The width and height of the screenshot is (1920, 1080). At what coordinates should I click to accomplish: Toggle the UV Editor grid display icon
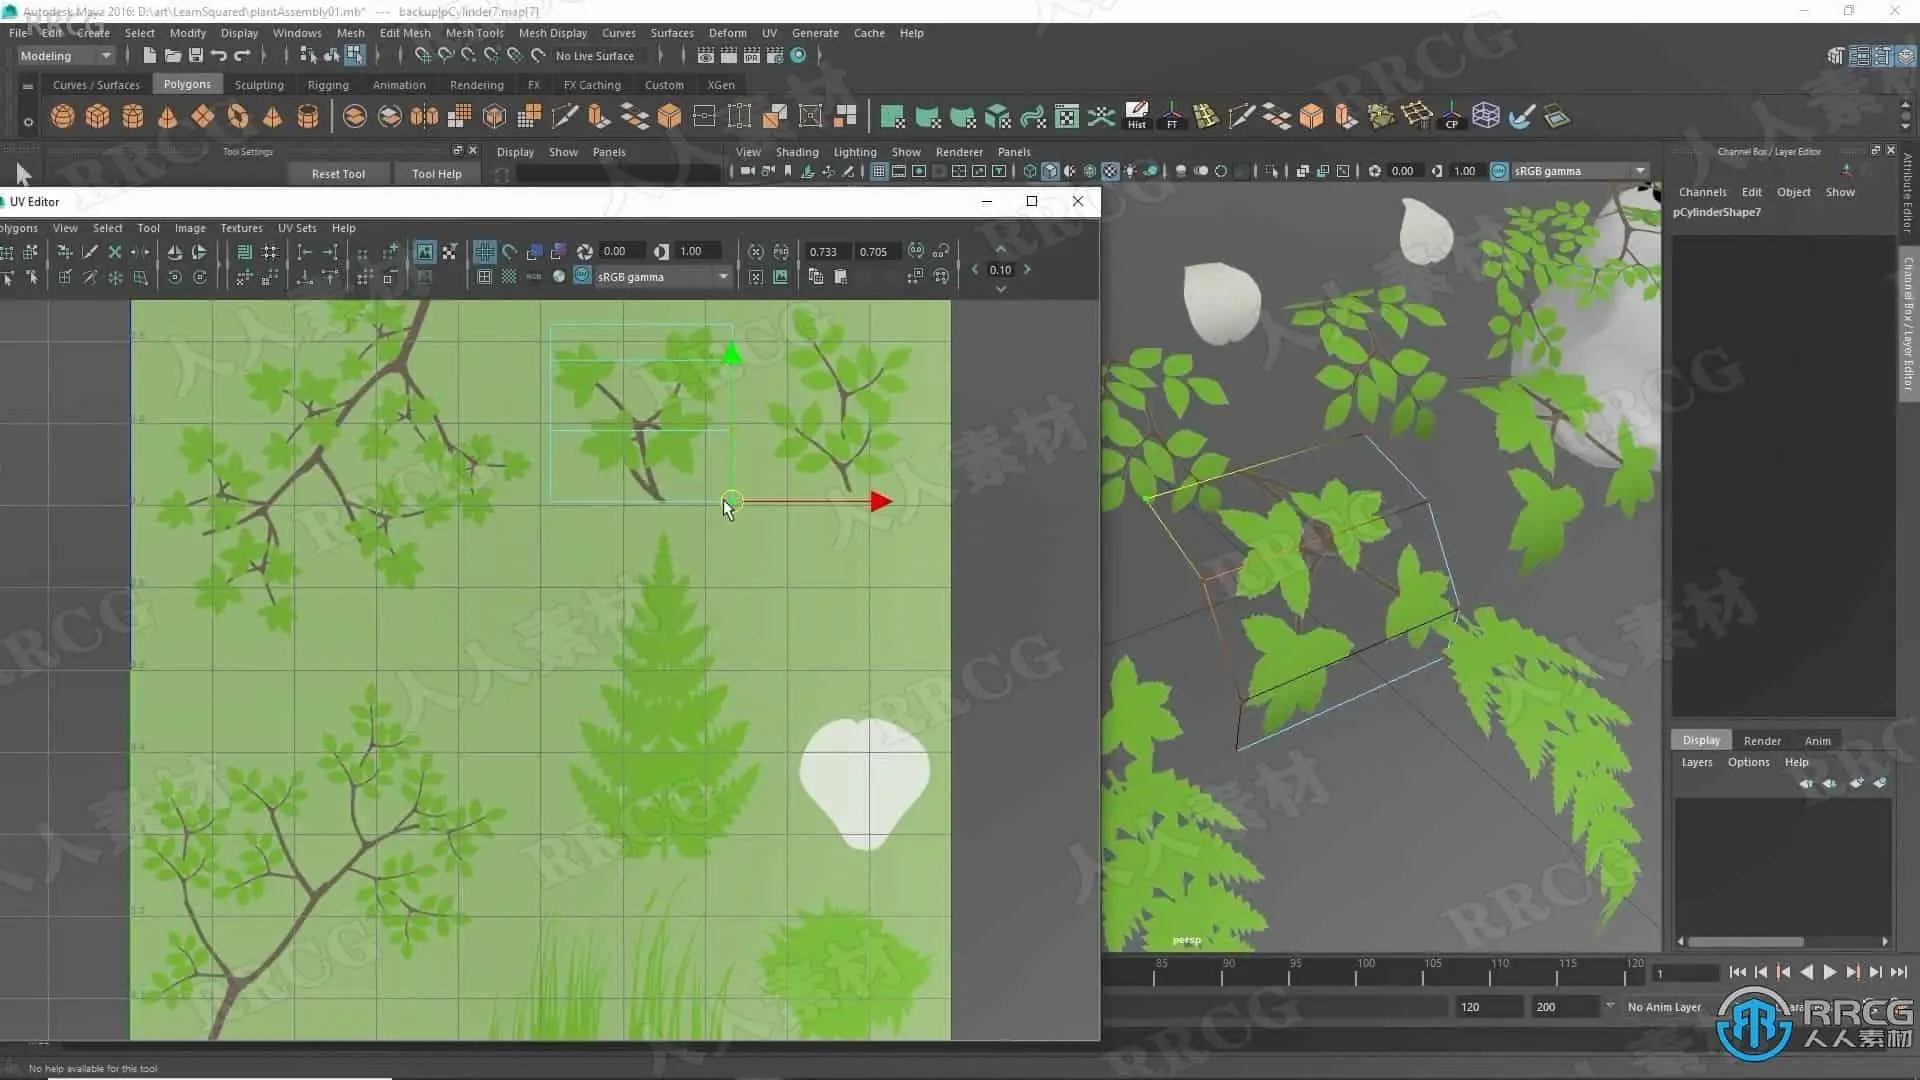[484, 251]
